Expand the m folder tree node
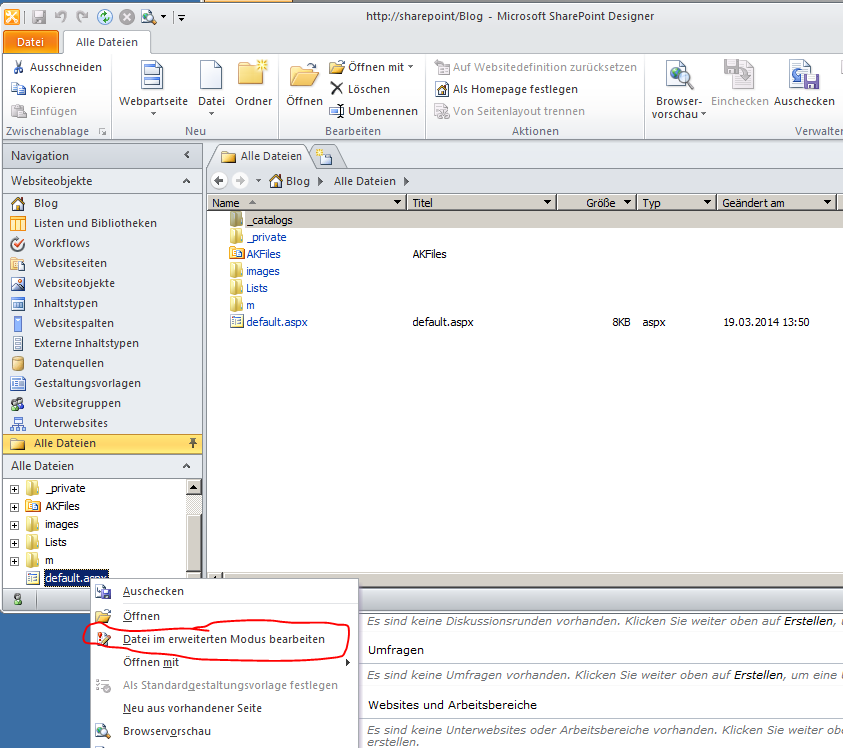Screen dimensions: 843x748 point(15,561)
